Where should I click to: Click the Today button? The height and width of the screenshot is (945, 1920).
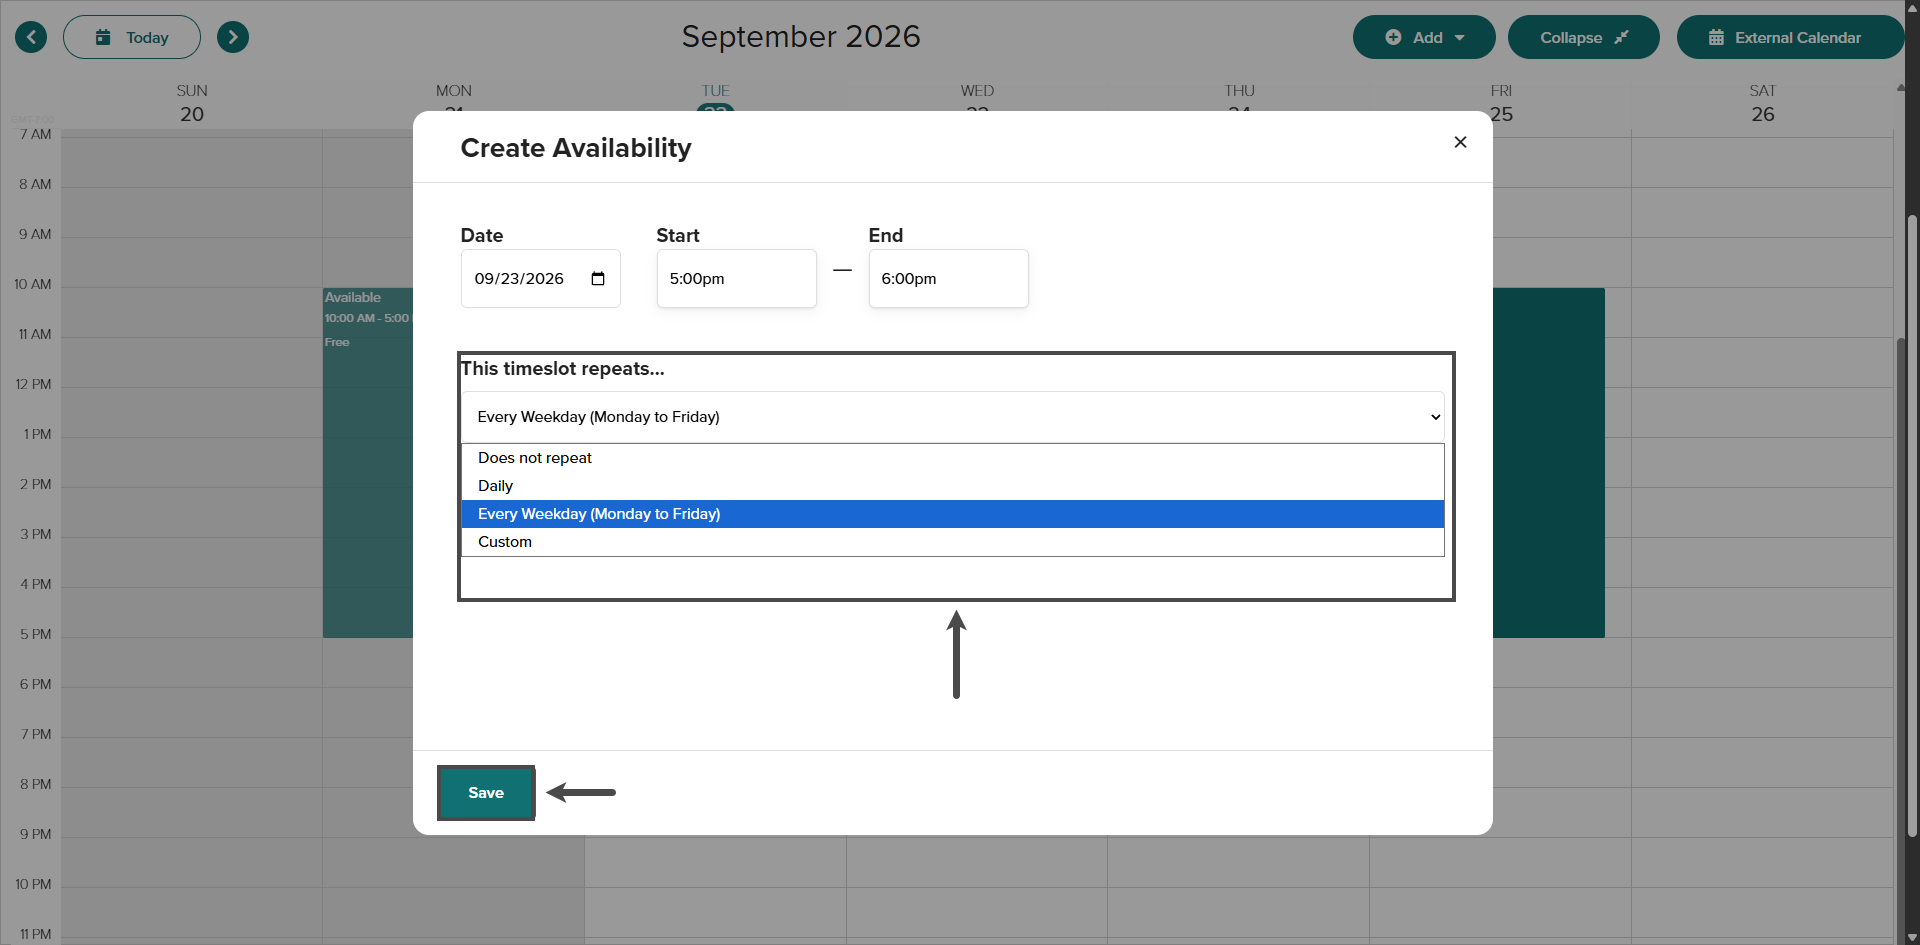click(x=132, y=37)
